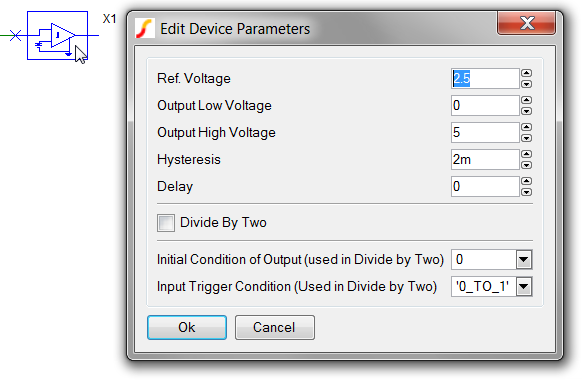Click the comparator symbol X1 in schematic
This screenshot has width=582, height=380.
(x=58, y=35)
